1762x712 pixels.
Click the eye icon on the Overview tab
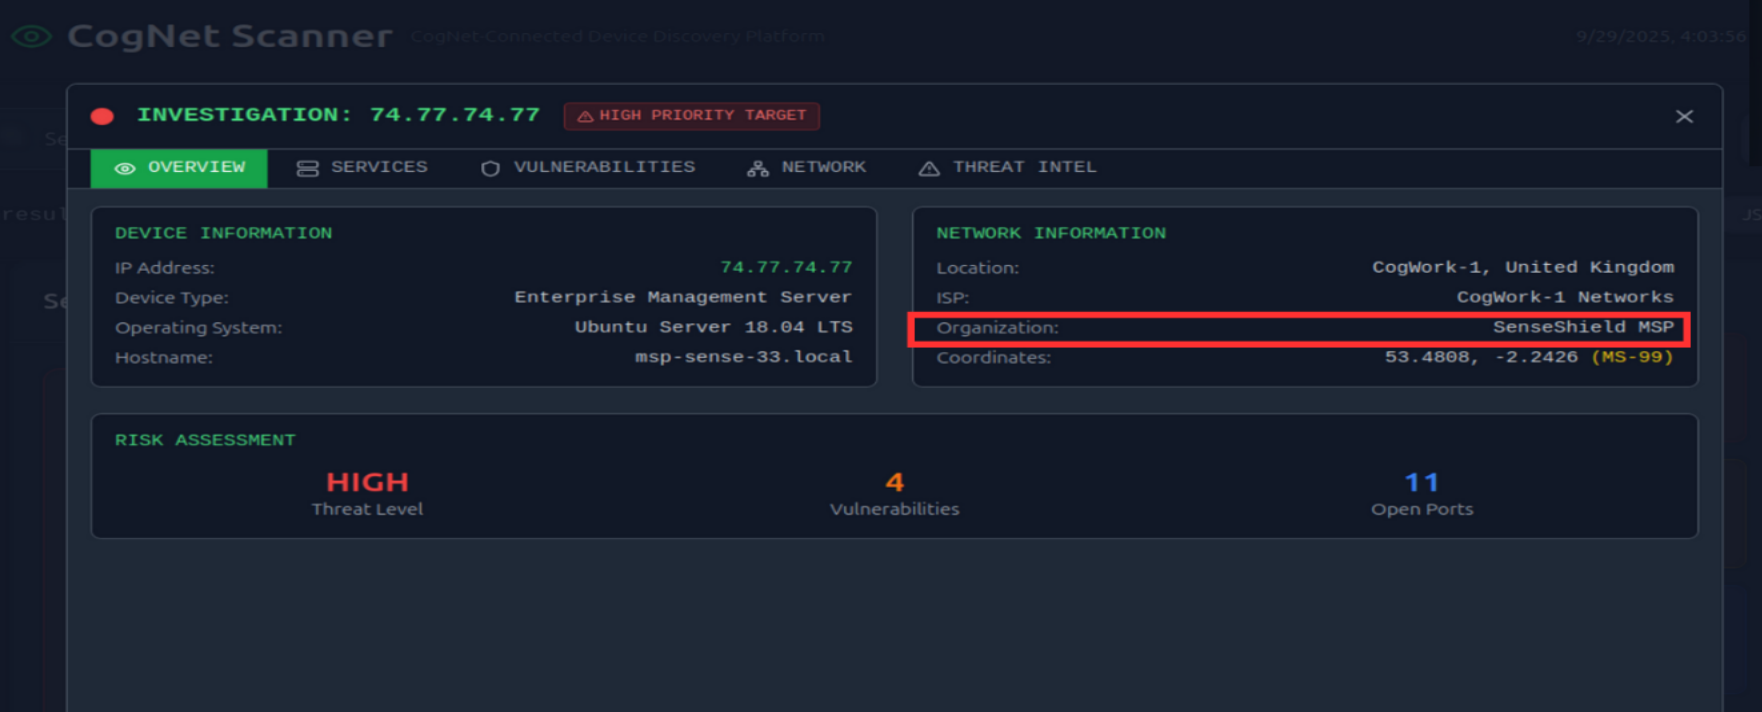pos(125,168)
